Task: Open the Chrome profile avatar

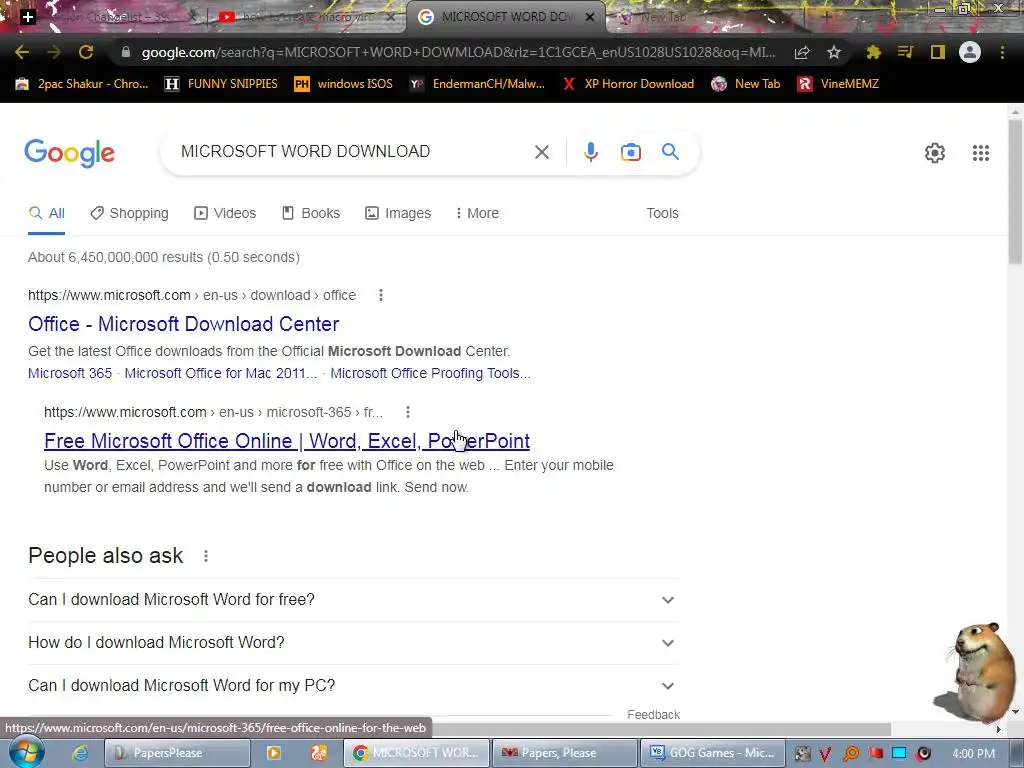Action: pos(970,52)
